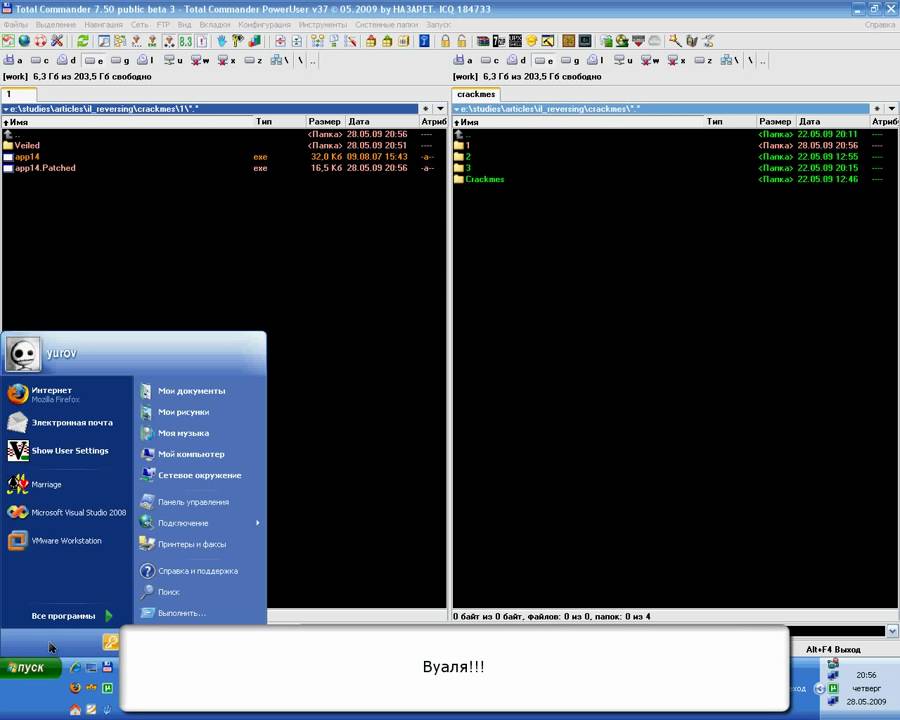The height and width of the screenshot is (720, 900).
Task: Click the red lifebuoy toolbar icon
Action: click(40, 41)
